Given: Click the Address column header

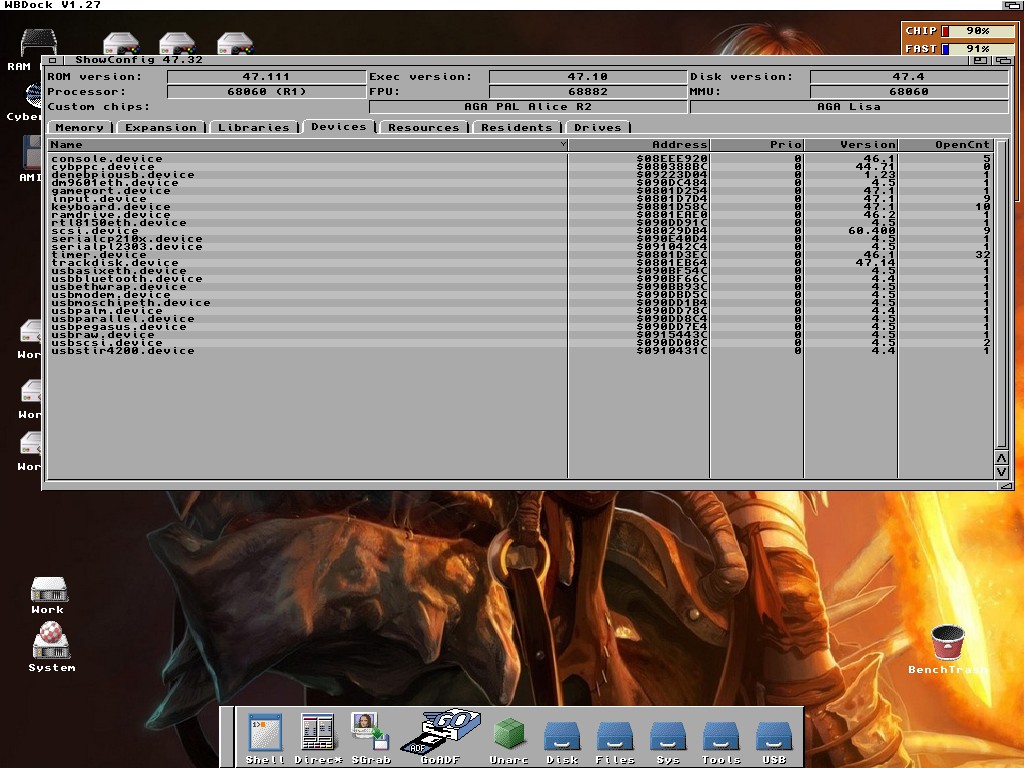Looking at the screenshot, I should click(x=639, y=145).
